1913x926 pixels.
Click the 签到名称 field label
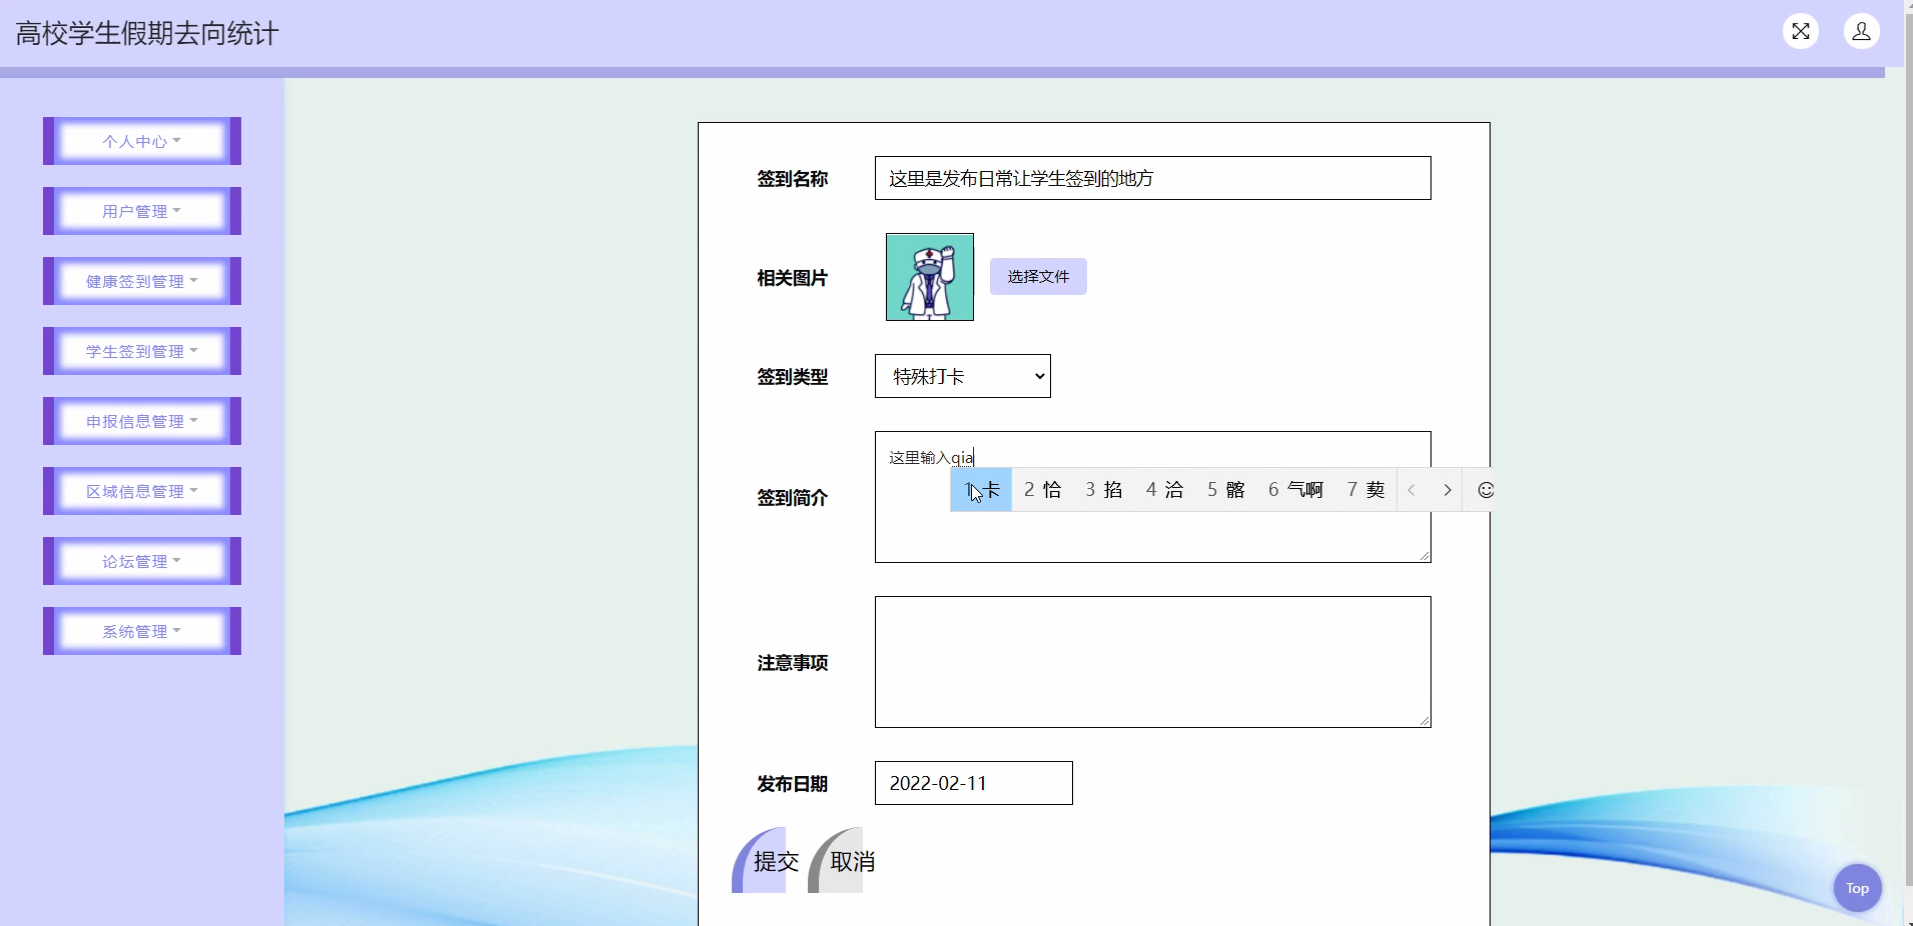pyautogui.click(x=792, y=179)
